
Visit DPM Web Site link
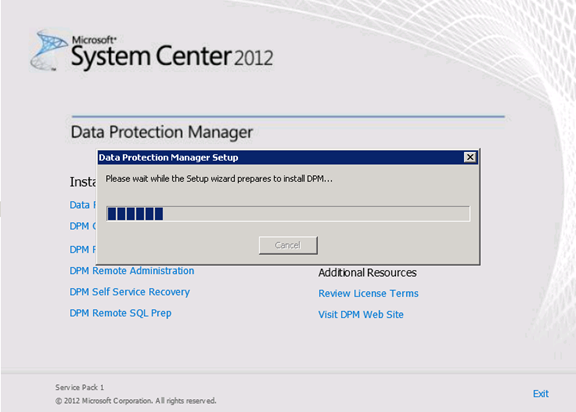tap(361, 315)
